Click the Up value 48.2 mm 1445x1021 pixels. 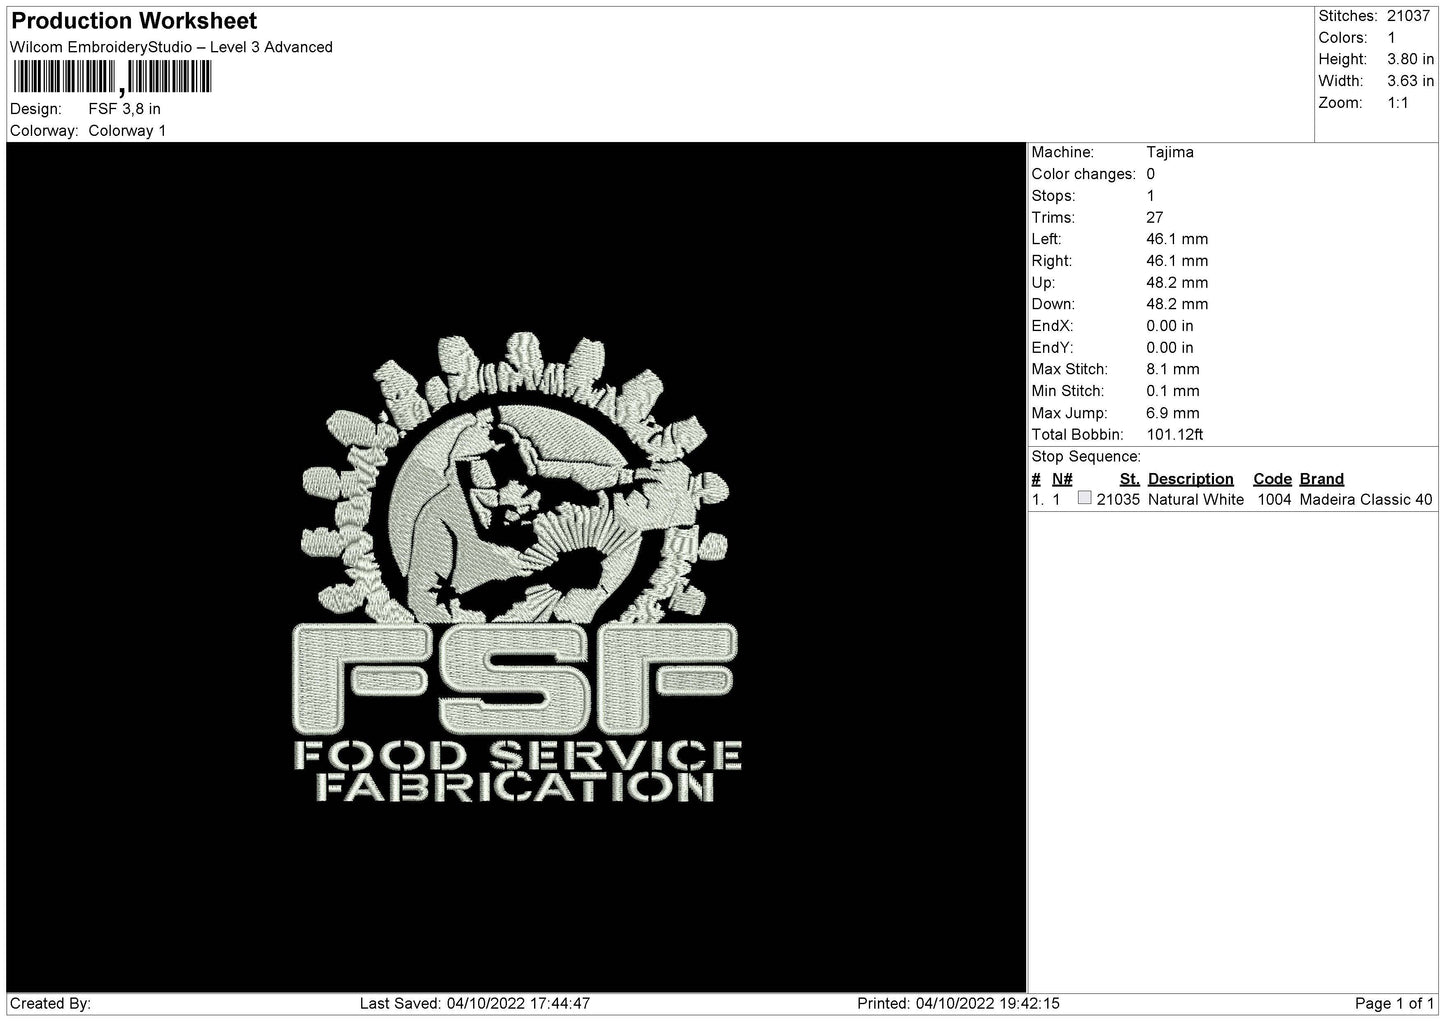click(x=1177, y=283)
